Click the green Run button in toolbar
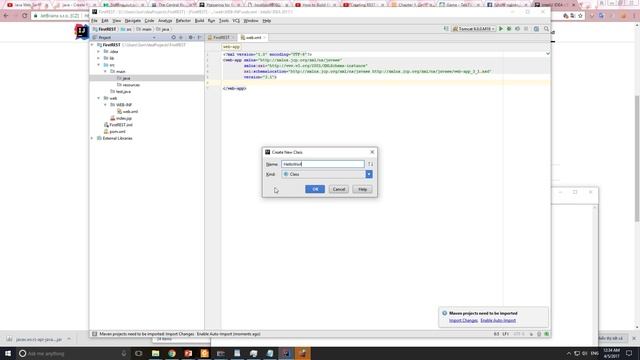Viewport: 640px width, 360px height. coord(501,29)
